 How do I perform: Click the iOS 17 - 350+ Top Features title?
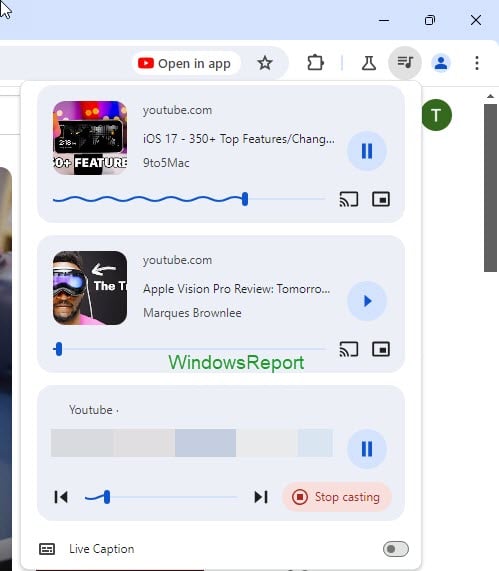239,139
